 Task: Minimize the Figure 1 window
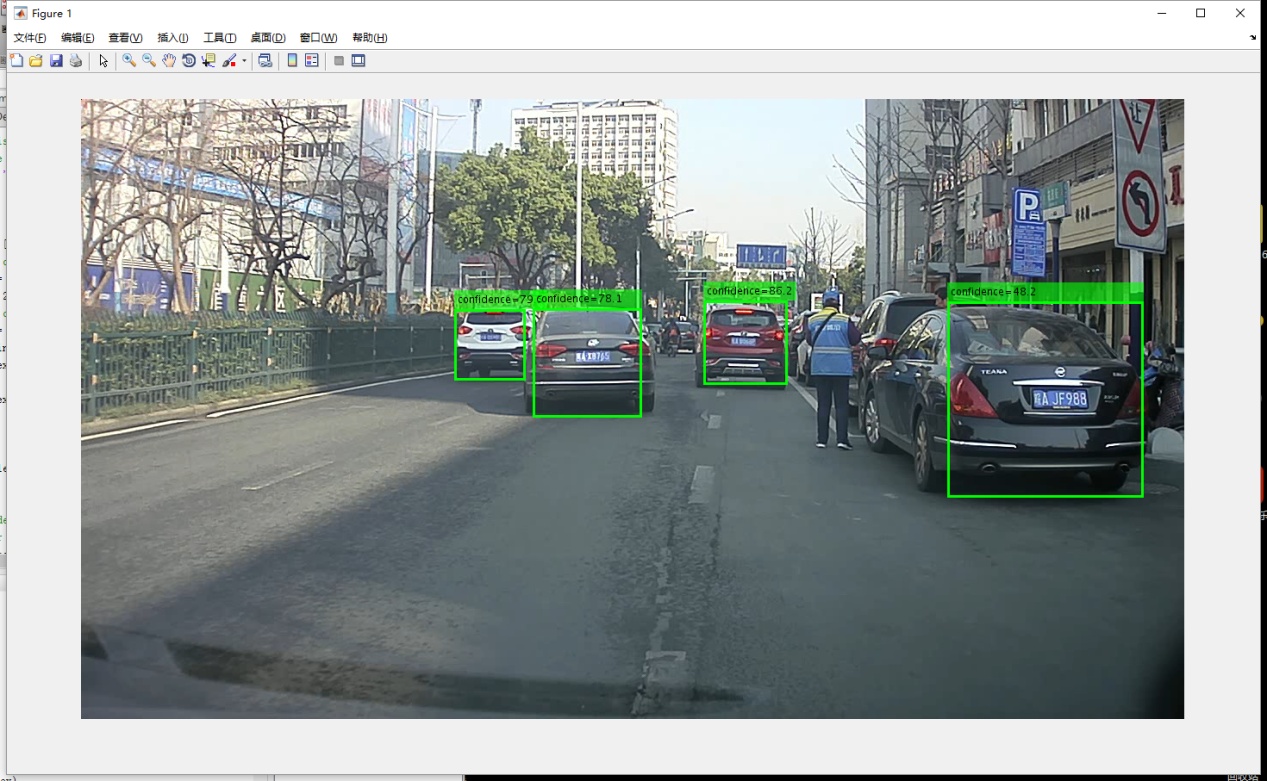pyautogui.click(x=1162, y=13)
